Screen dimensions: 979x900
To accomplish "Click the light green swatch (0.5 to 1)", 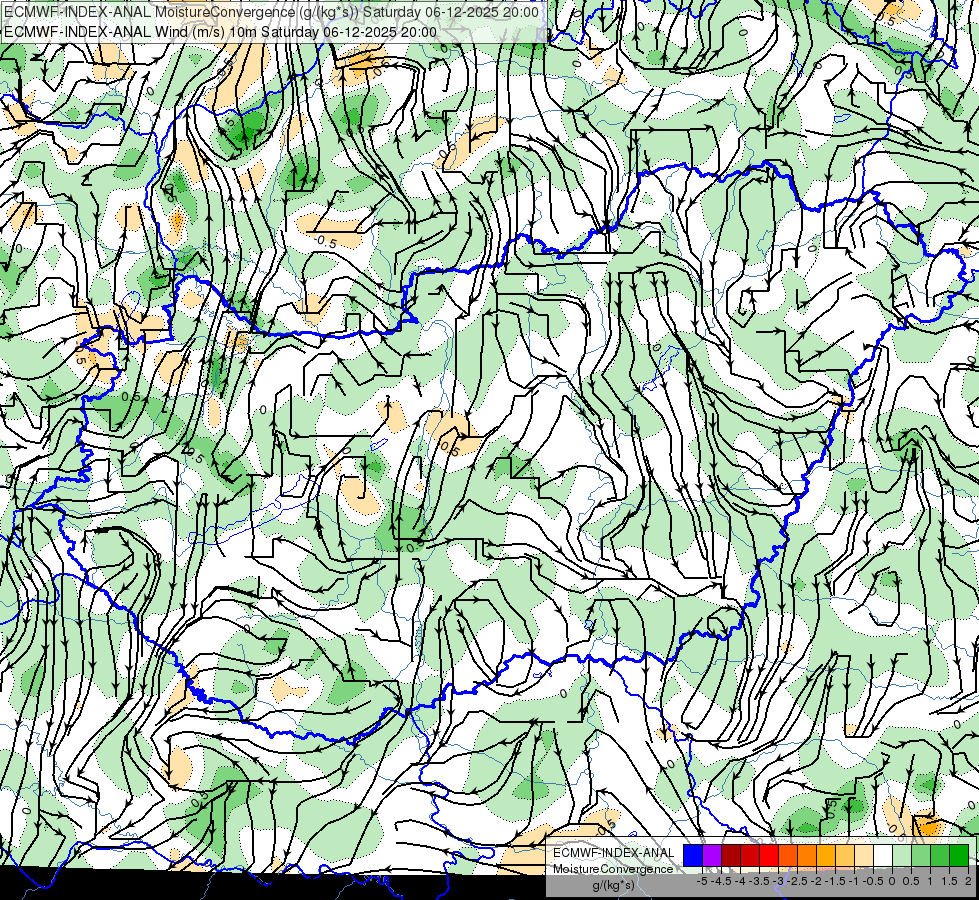I will pos(921,855).
